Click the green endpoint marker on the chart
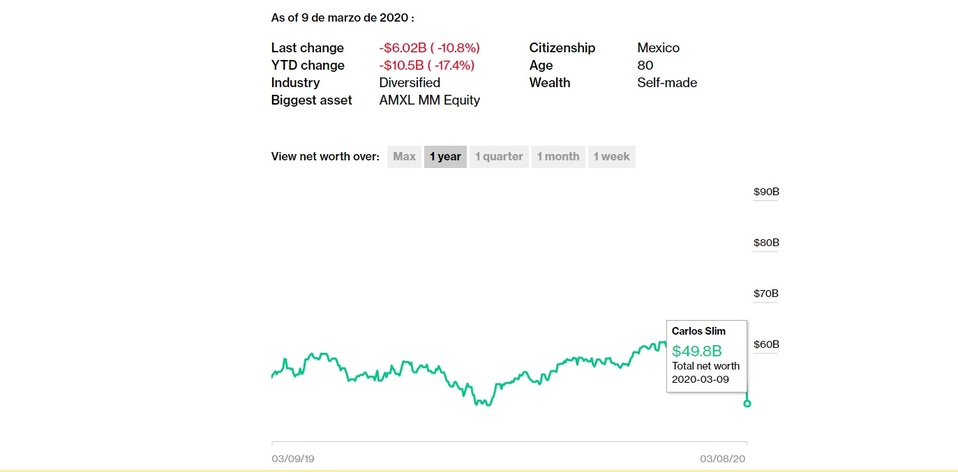958x472 pixels. tap(747, 403)
